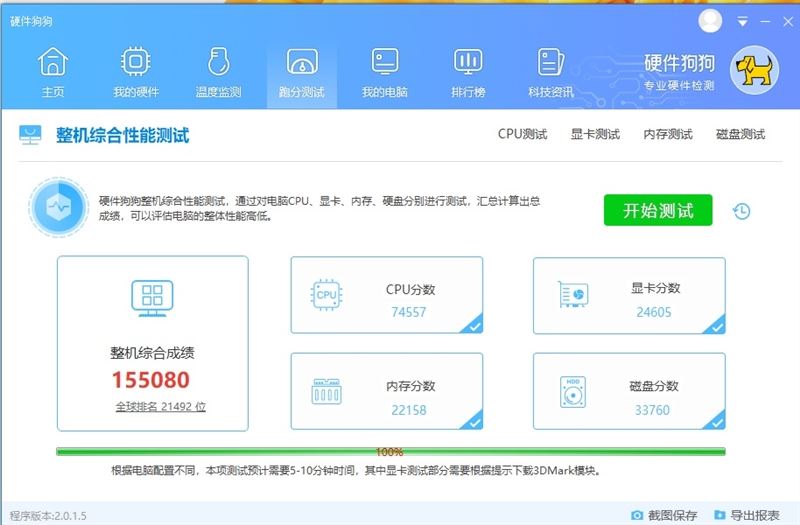The width and height of the screenshot is (800, 525).
Task: Open 我的电脑 computer icon
Action: click(x=385, y=62)
